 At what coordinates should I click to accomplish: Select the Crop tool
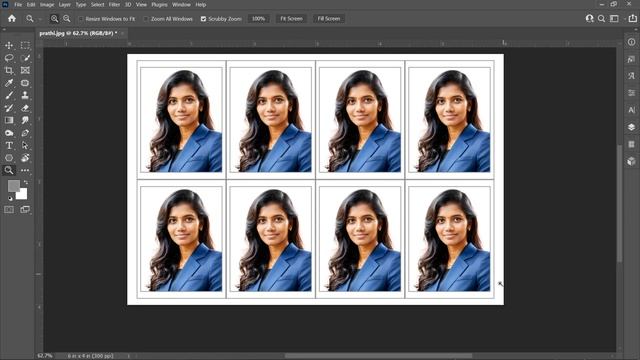point(9,70)
